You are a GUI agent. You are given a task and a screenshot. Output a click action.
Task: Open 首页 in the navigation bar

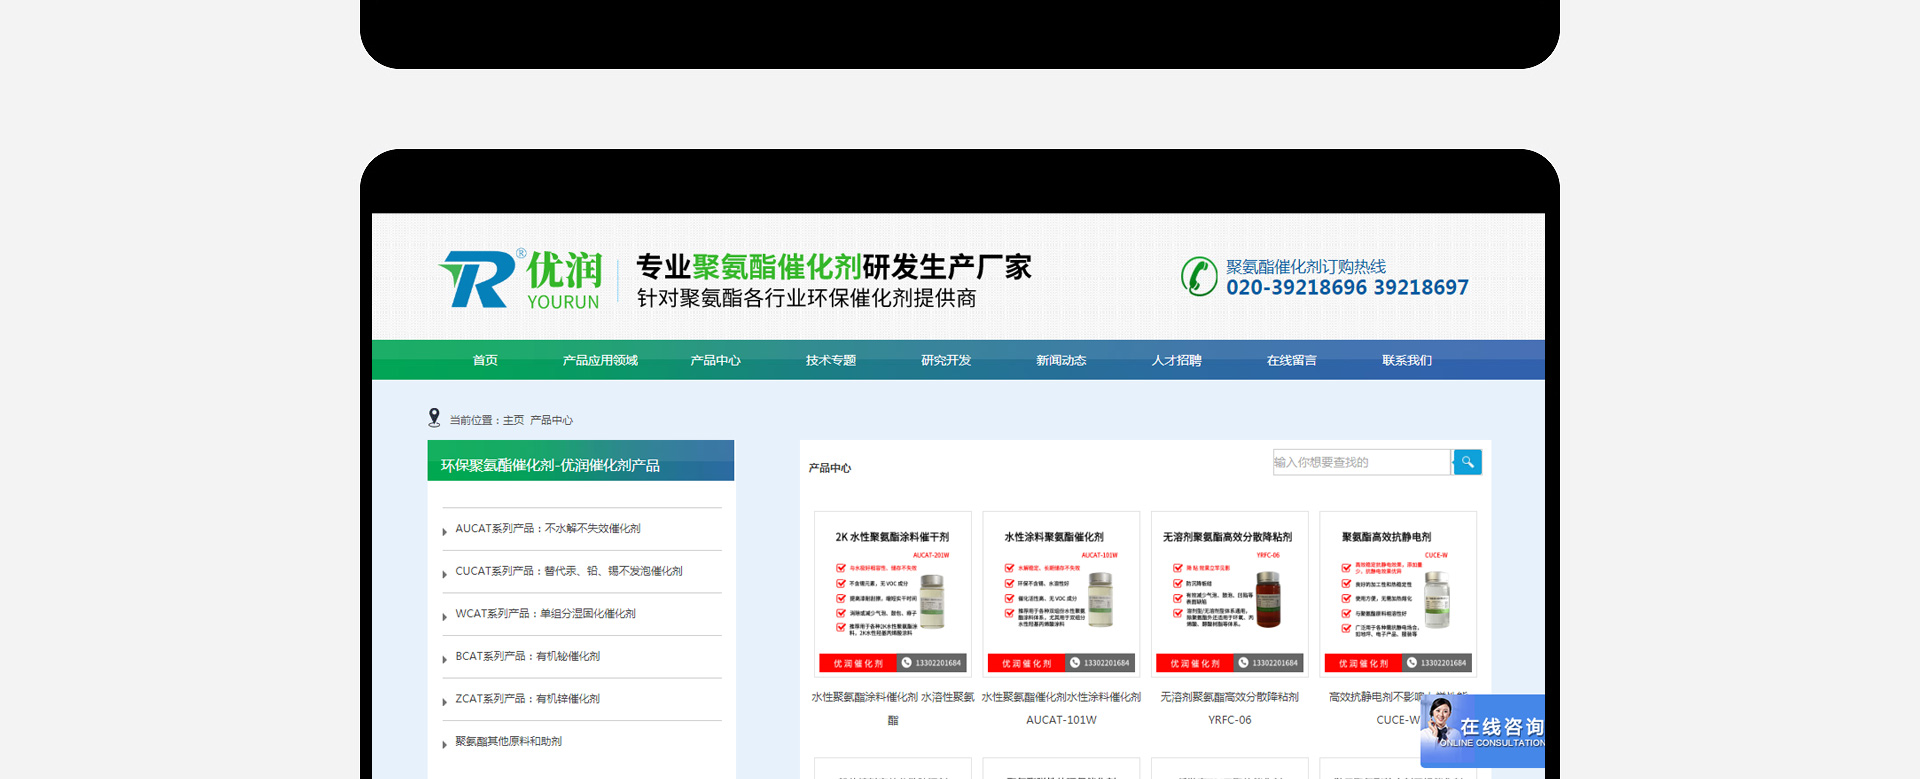485,360
